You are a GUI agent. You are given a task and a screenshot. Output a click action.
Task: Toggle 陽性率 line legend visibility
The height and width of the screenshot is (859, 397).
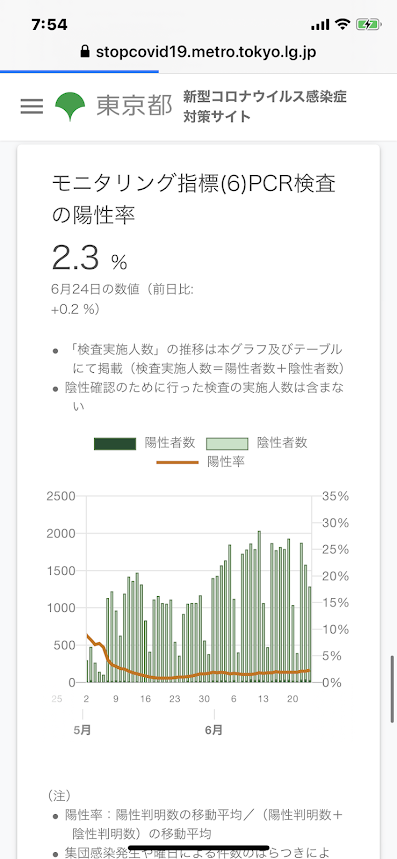click(200, 462)
